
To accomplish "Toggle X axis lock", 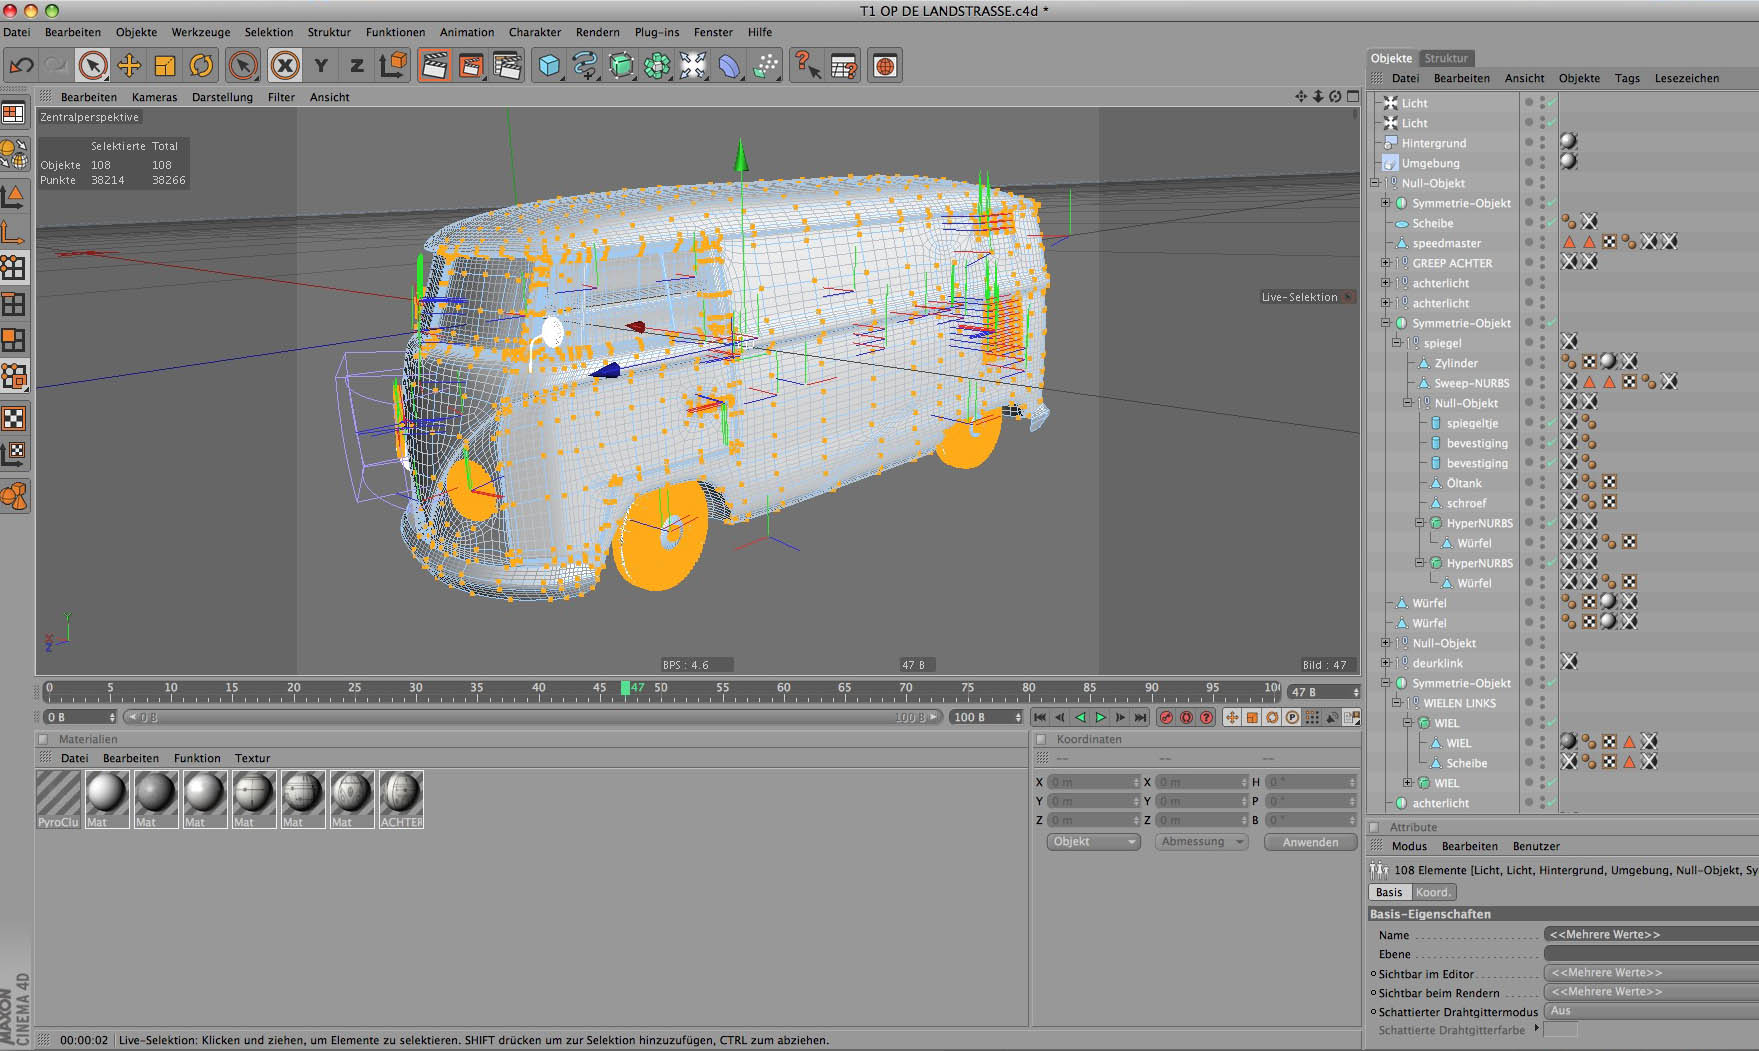I will point(285,66).
